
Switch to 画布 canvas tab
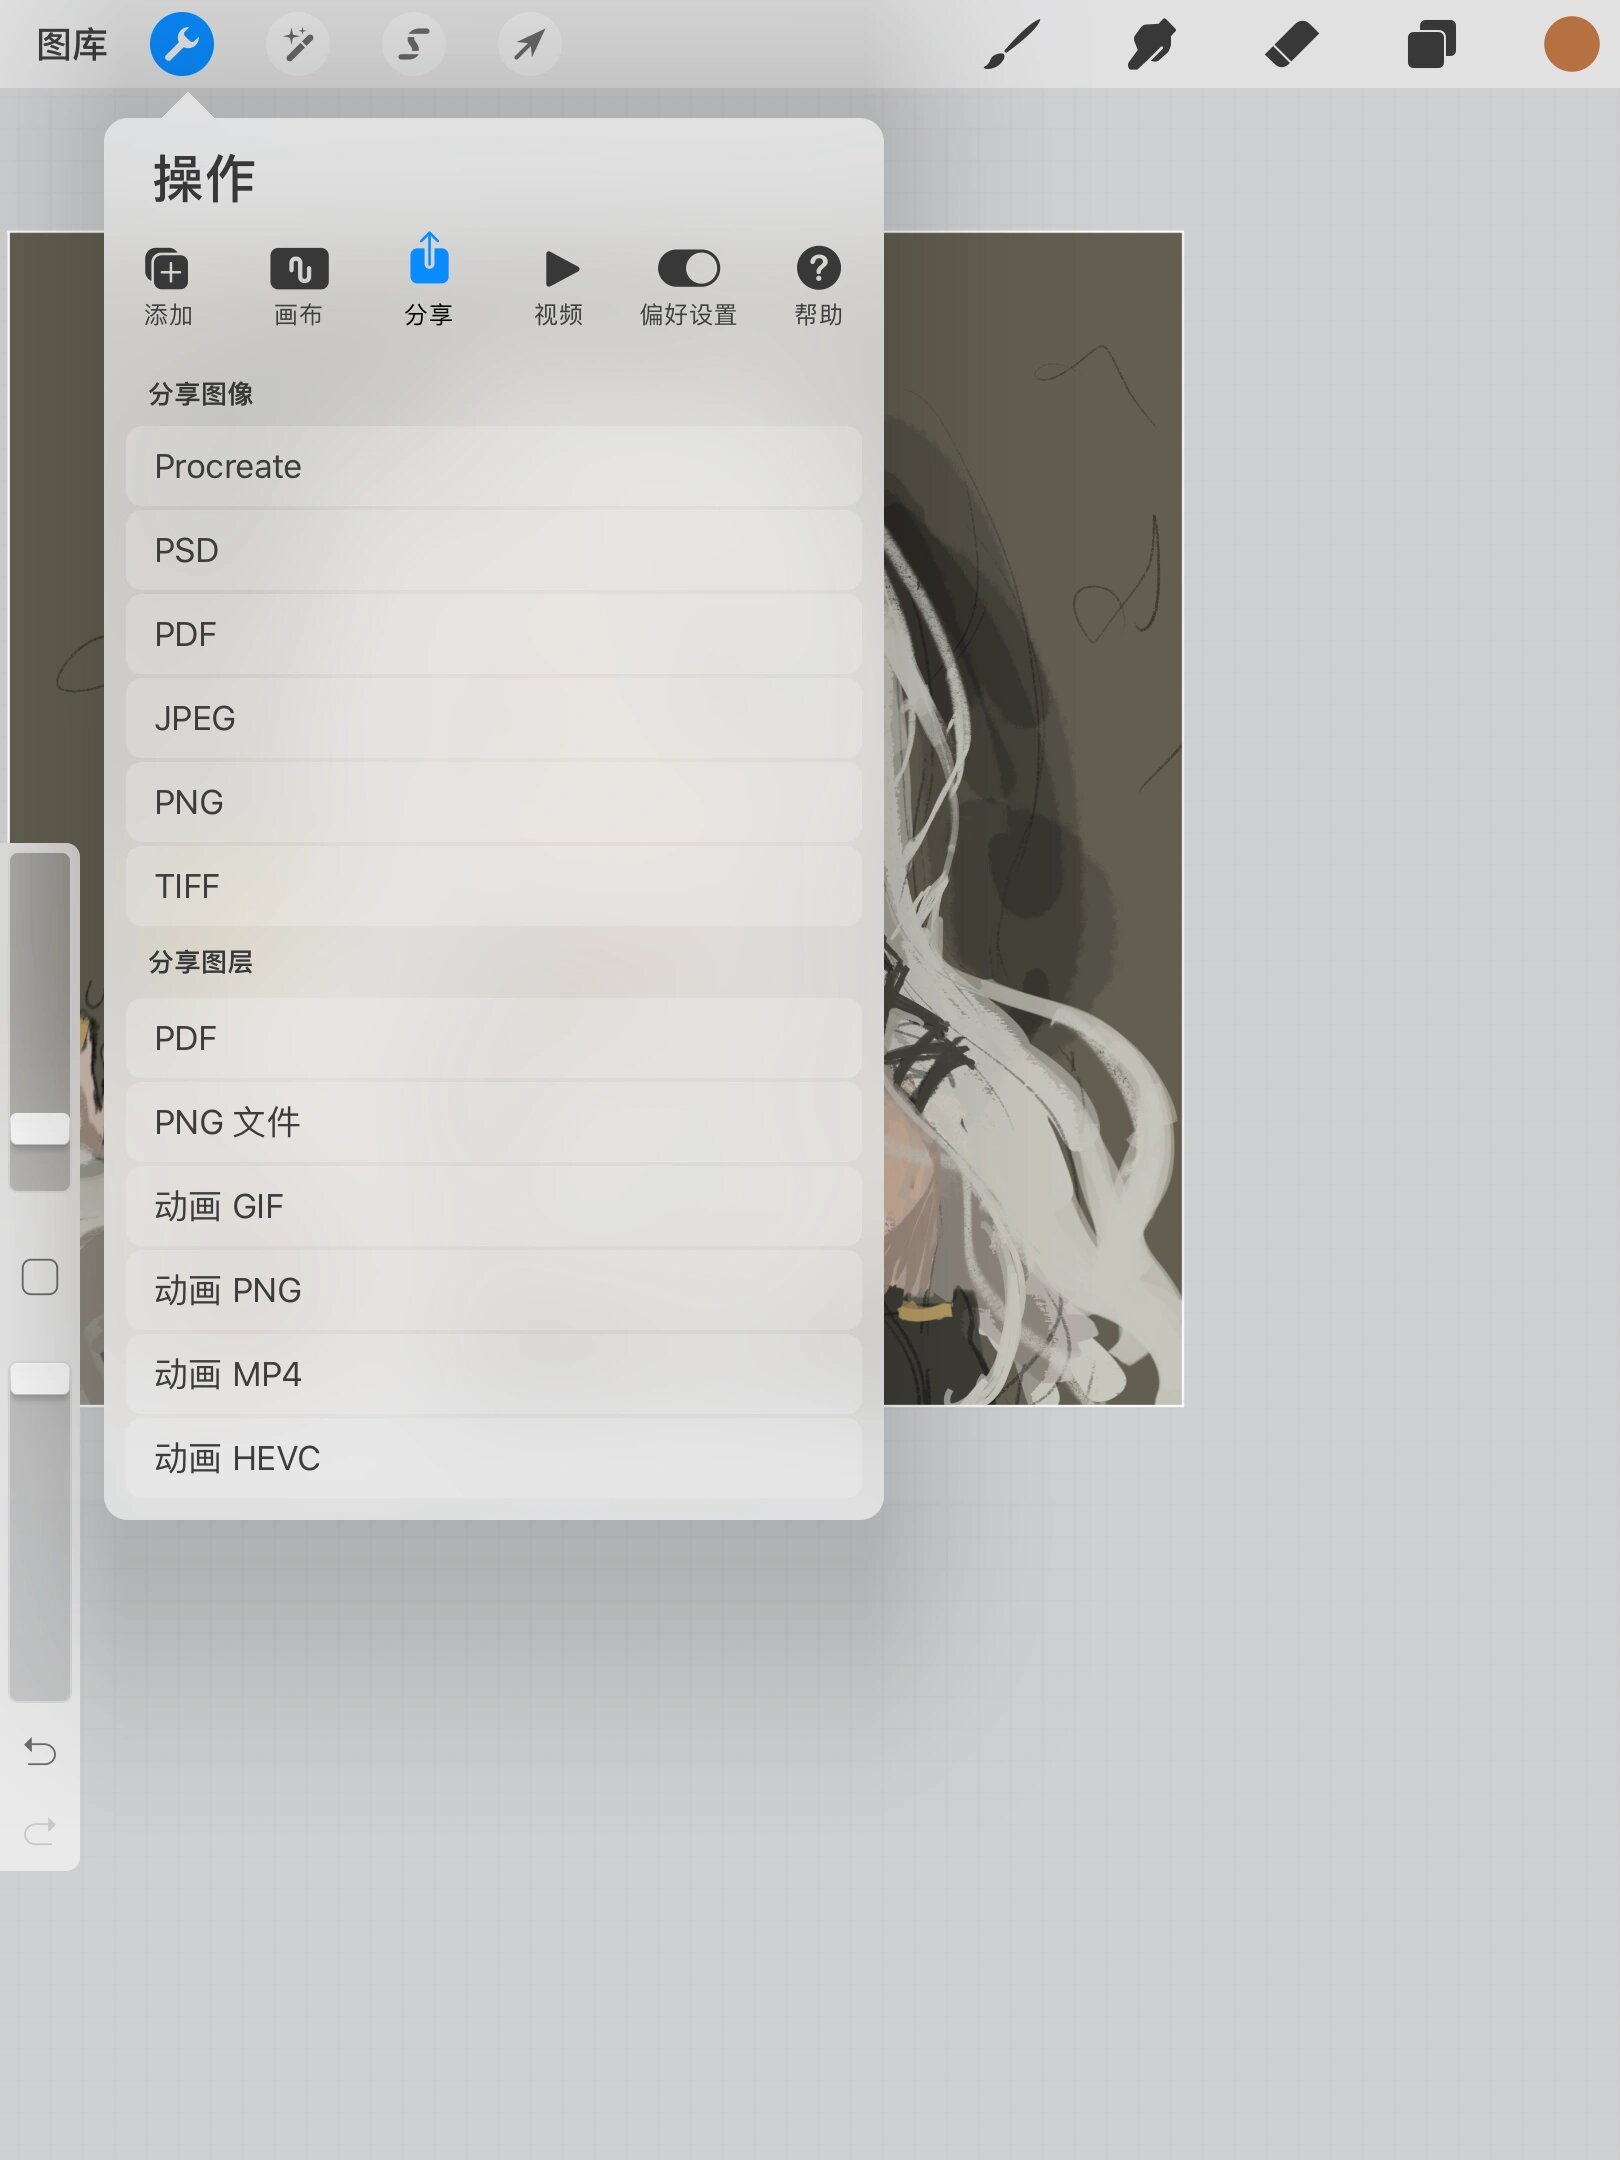(298, 286)
